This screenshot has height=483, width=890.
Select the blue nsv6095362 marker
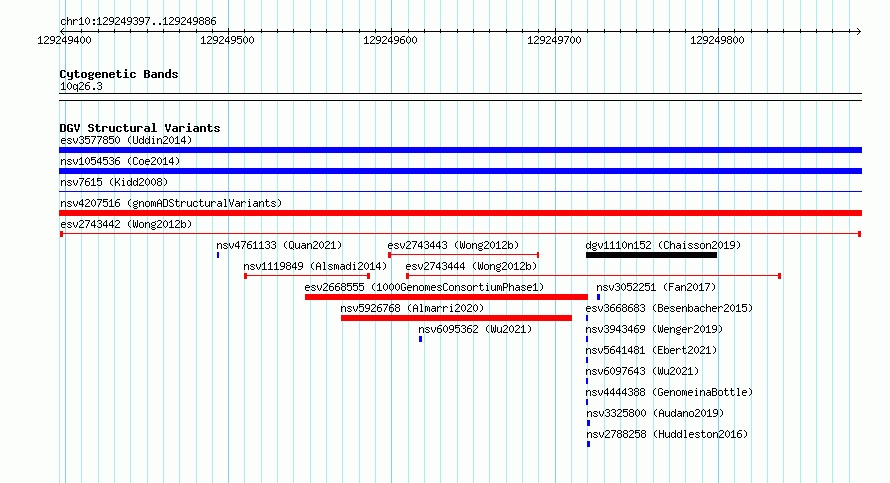click(x=421, y=339)
